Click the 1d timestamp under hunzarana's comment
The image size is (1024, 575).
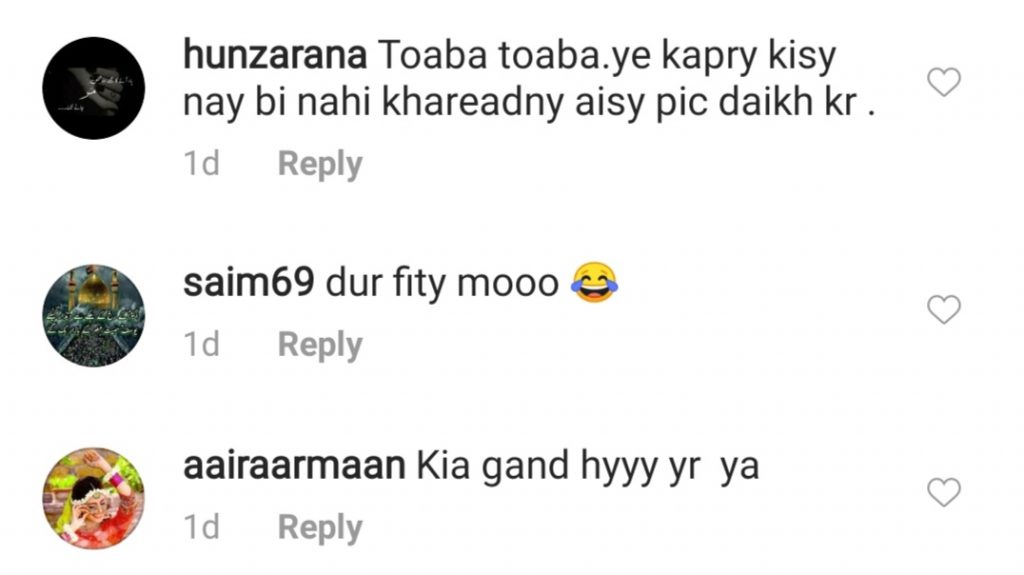pos(202,164)
